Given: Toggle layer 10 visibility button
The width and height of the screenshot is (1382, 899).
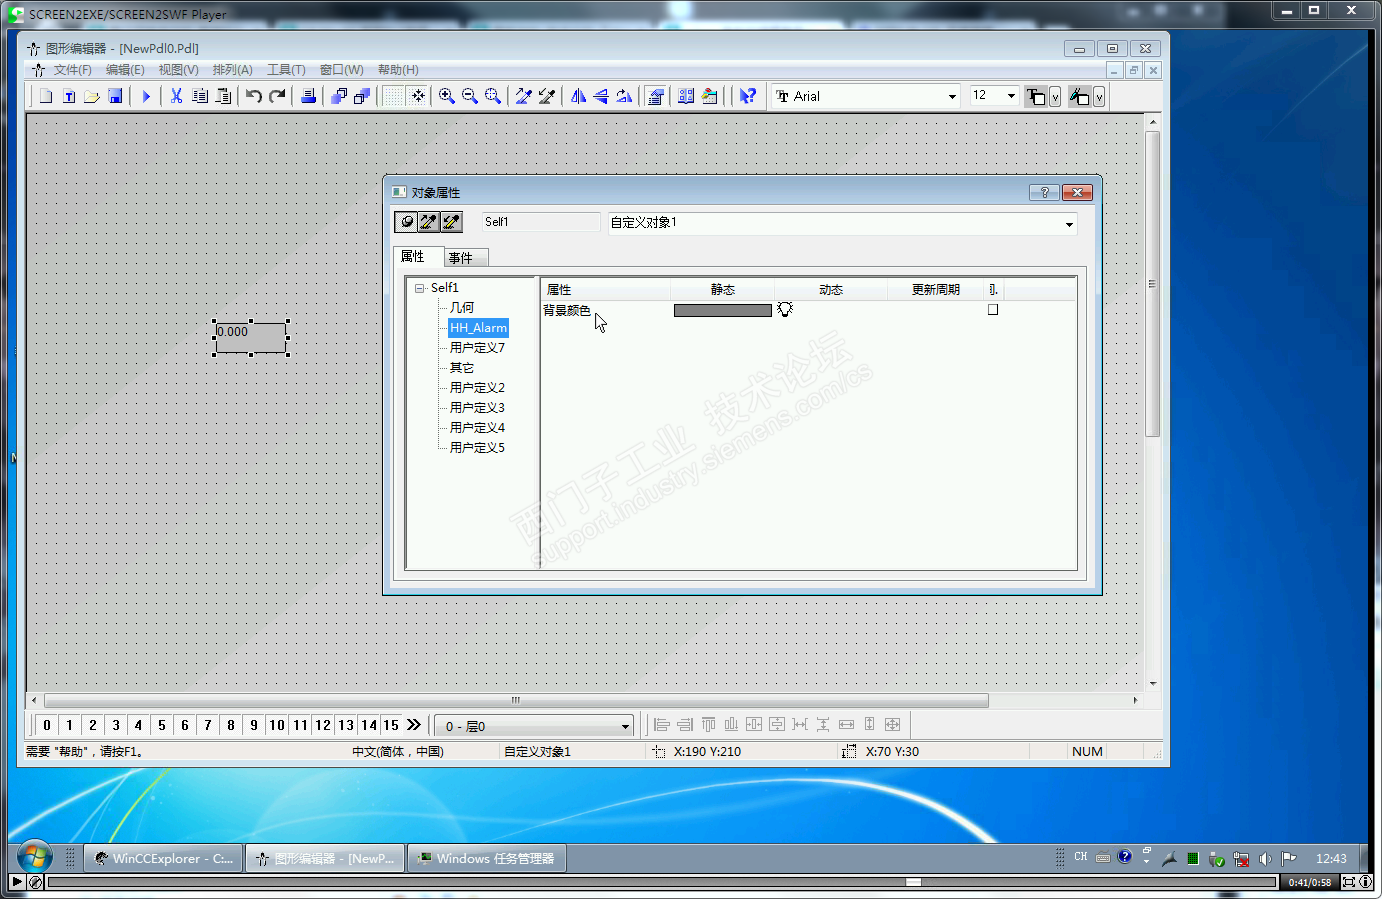Looking at the screenshot, I should [277, 725].
